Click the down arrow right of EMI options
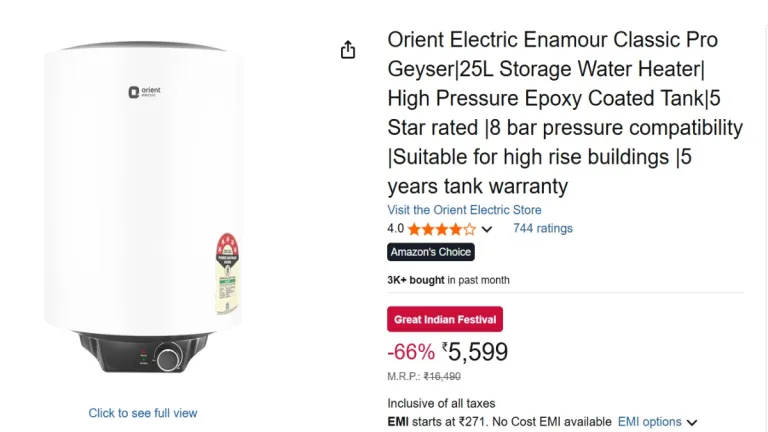This screenshot has width=768, height=432. 692,423
